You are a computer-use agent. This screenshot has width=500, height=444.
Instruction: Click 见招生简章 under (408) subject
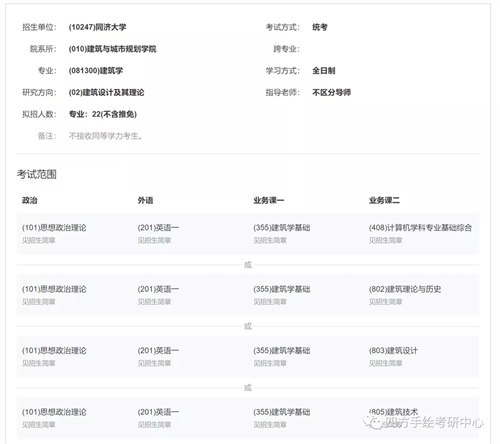(x=386, y=240)
